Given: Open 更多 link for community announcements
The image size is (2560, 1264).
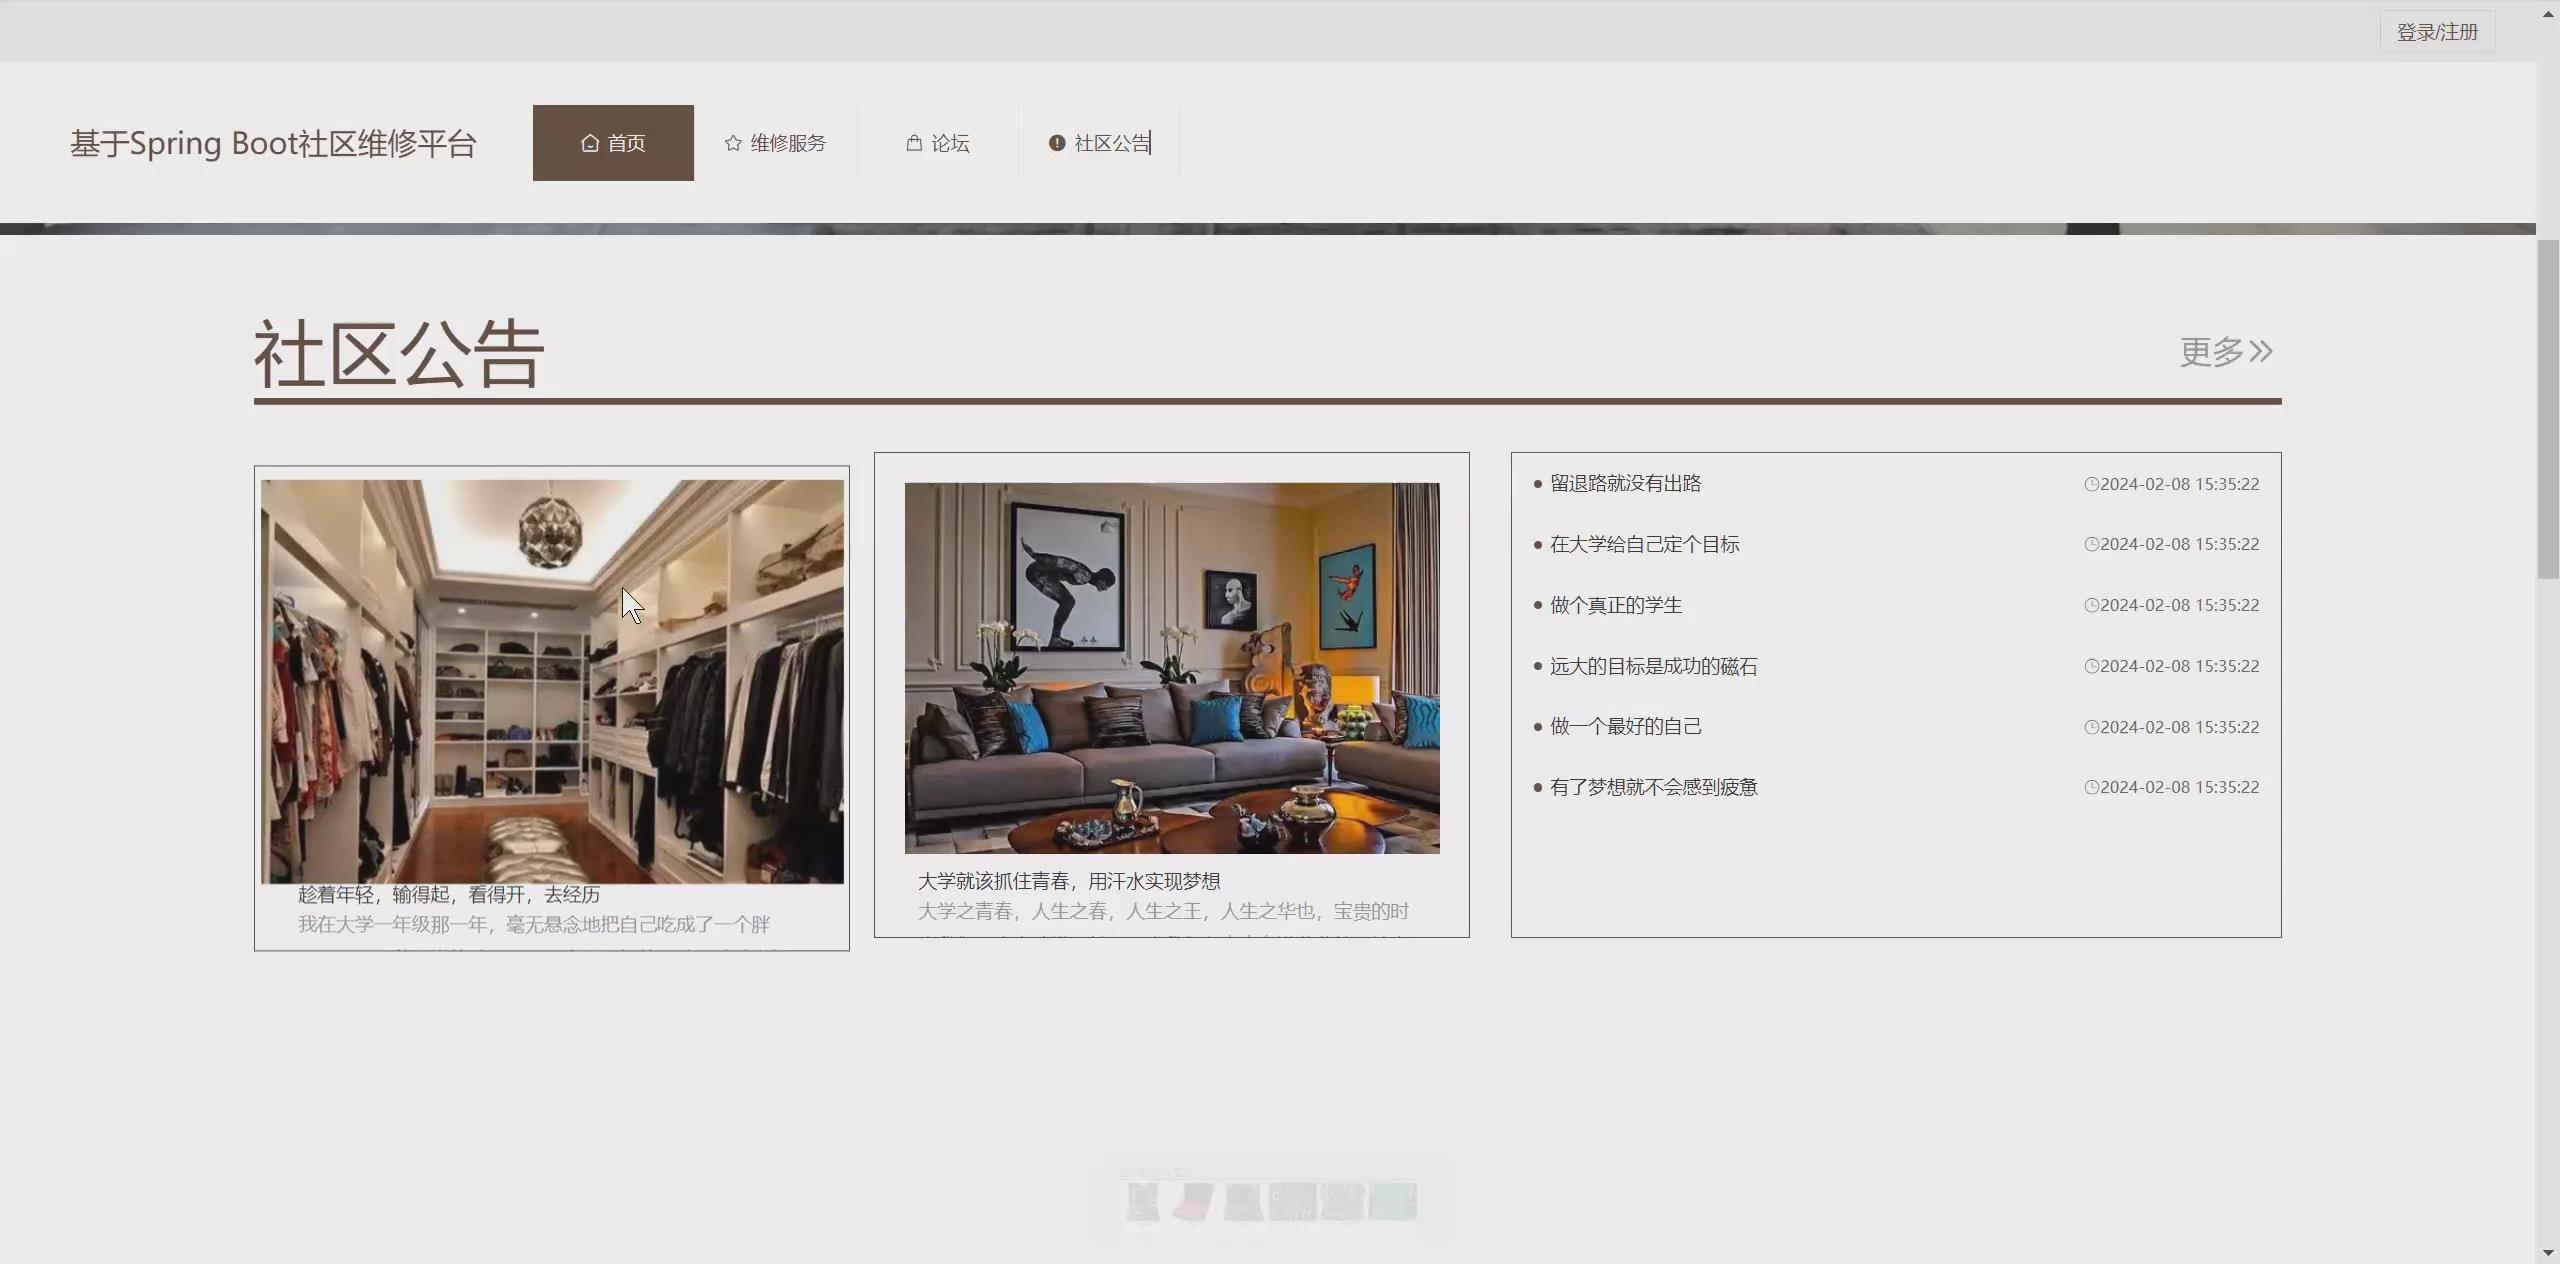Looking at the screenshot, I should [2225, 352].
